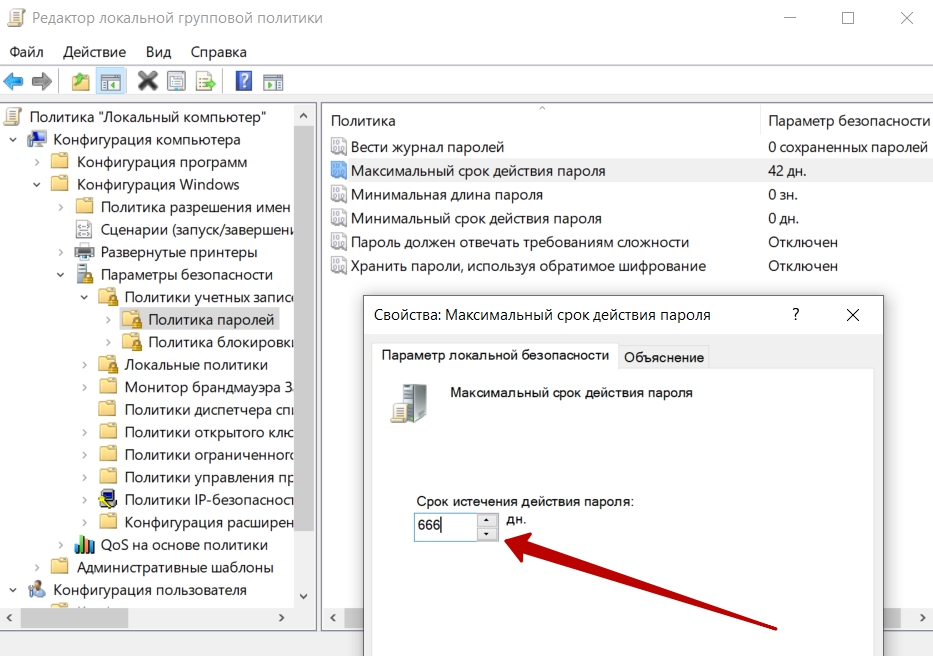Click the Export list toolbar icon
933x656 pixels.
pyautogui.click(x=205, y=81)
